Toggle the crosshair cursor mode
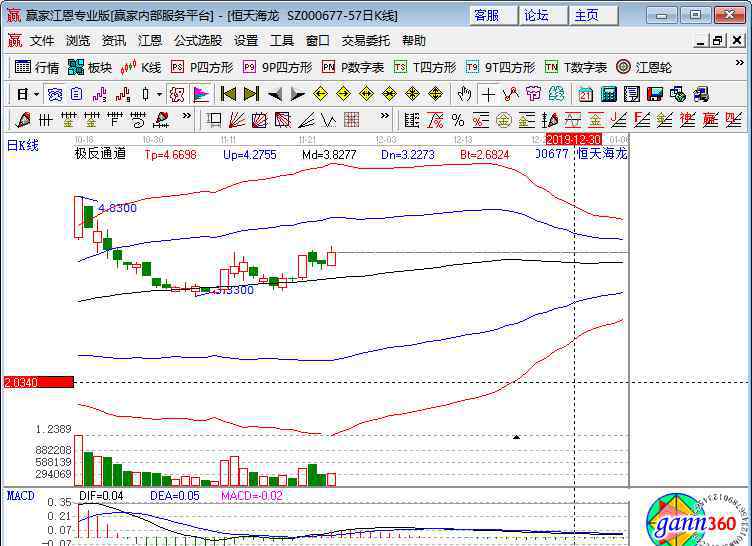 click(x=488, y=94)
